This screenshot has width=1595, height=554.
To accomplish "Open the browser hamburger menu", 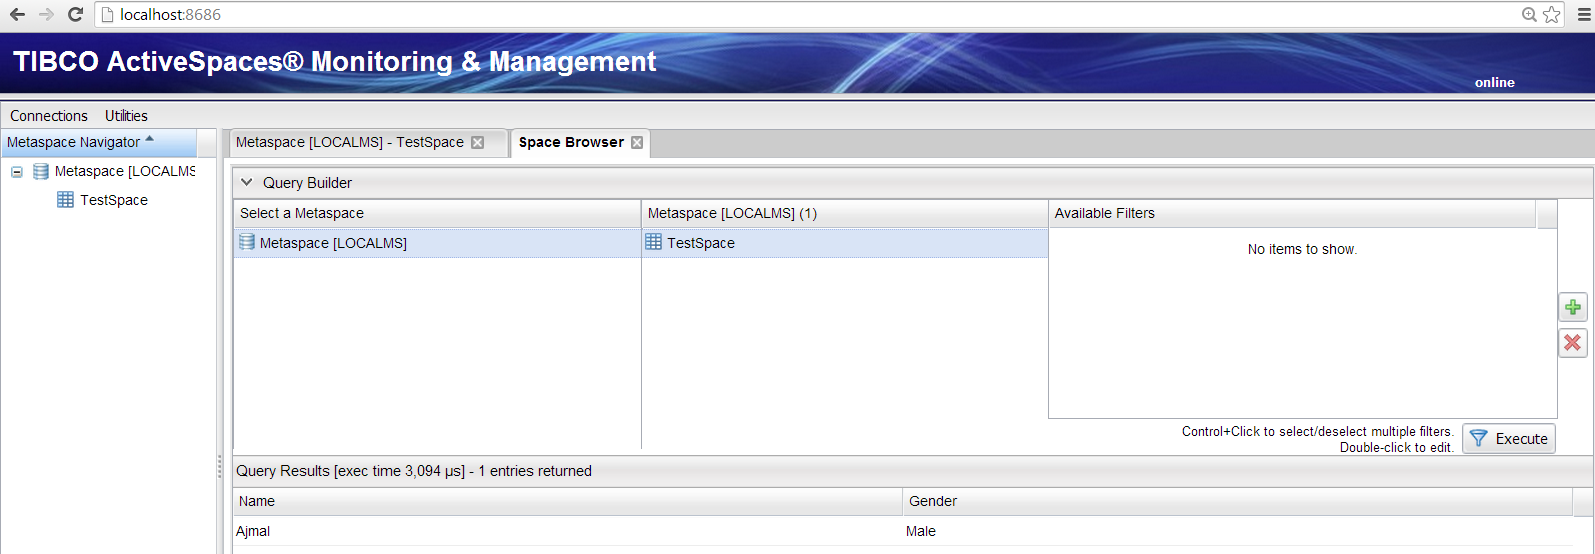I will click(x=1584, y=15).
